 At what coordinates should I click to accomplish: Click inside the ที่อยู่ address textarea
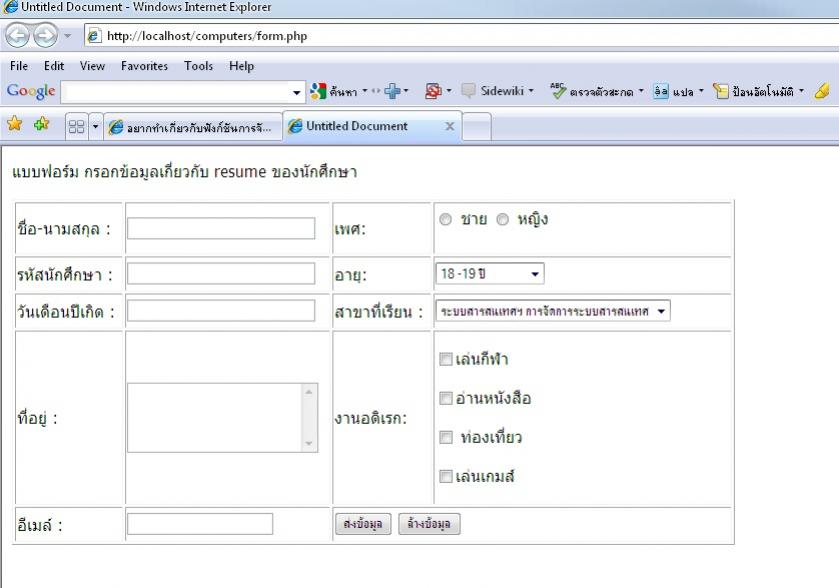[215, 417]
